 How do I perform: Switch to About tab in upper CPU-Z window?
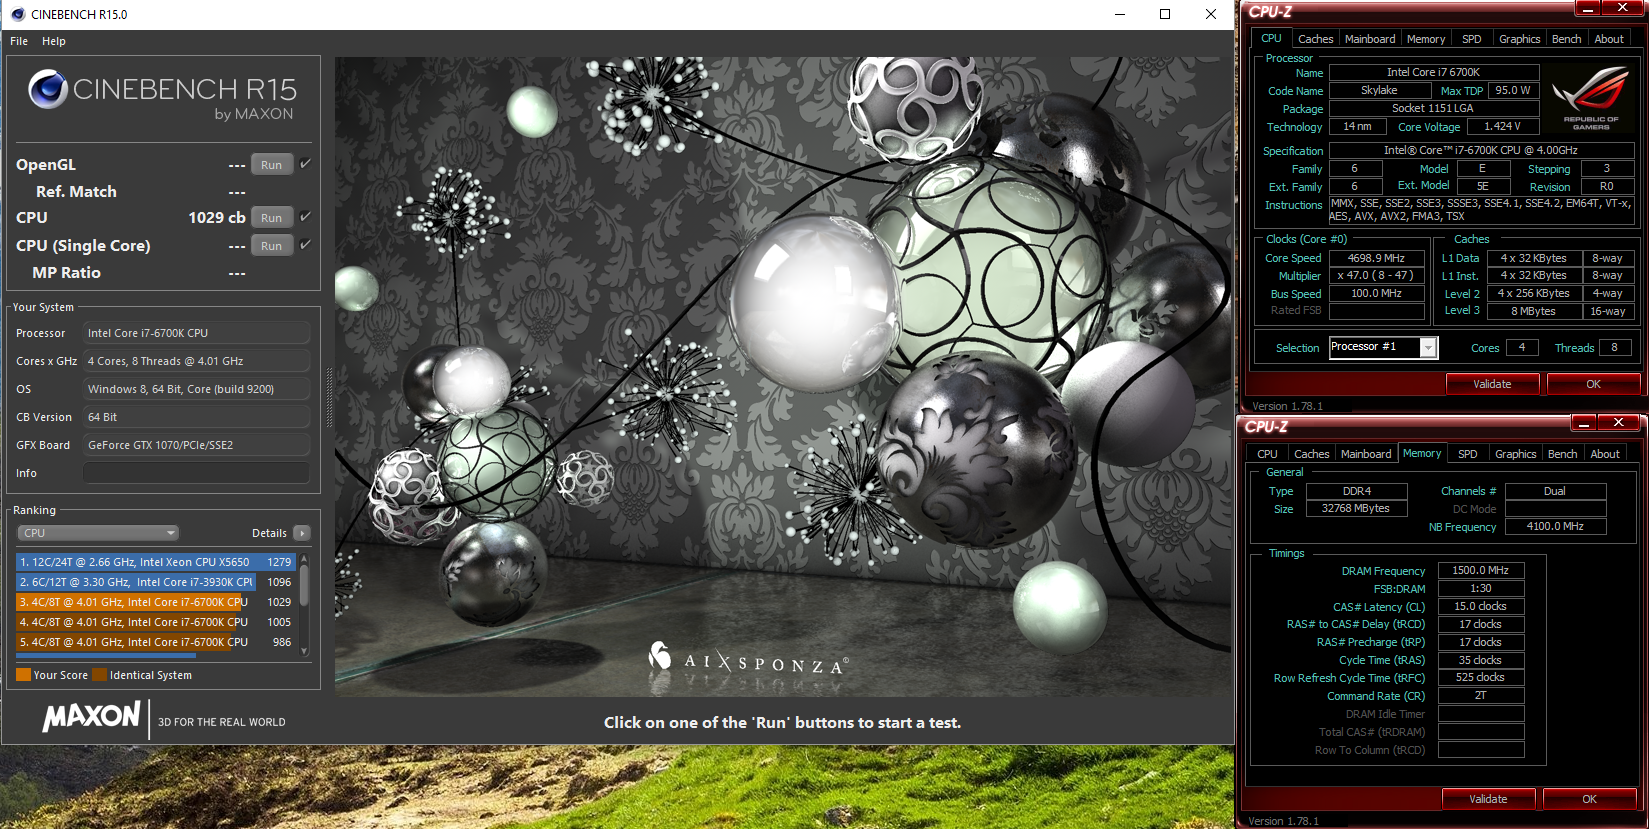tap(1609, 39)
